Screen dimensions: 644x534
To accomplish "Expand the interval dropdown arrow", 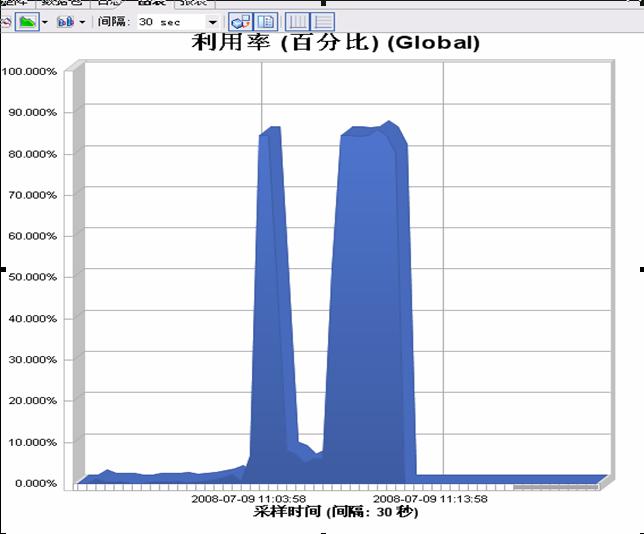I will point(212,22).
